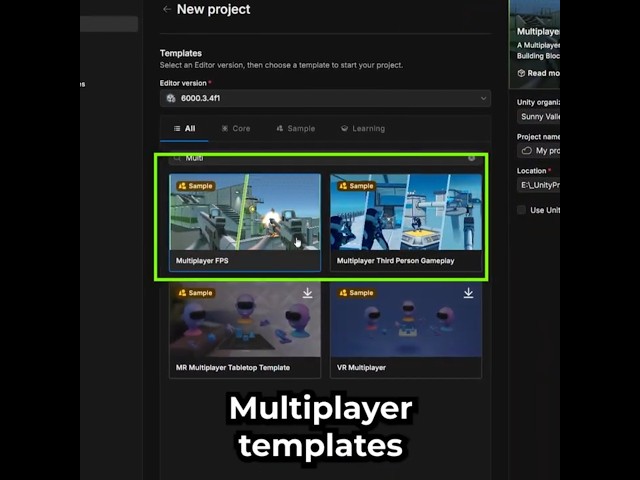Download the MR Multiplayer Tabletop Template
Viewport: 640px width, 480px height.
tap(307, 293)
